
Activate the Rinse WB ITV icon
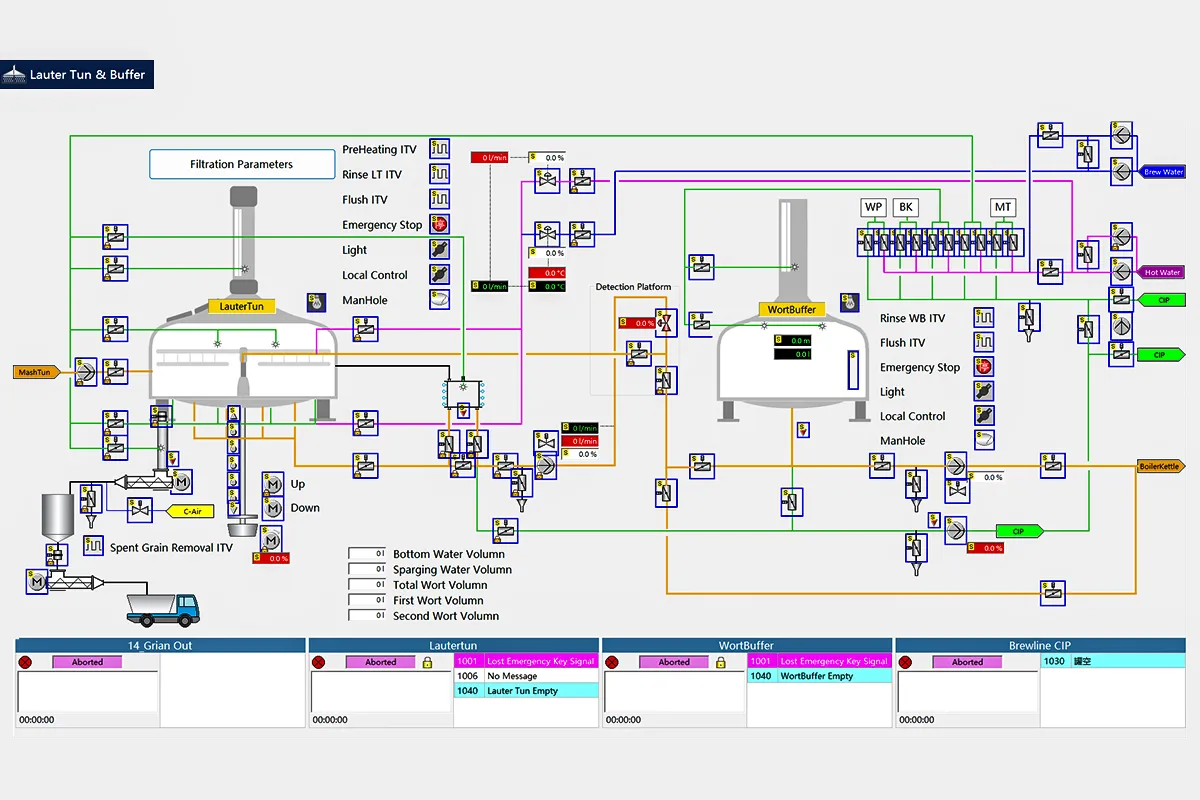point(984,318)
